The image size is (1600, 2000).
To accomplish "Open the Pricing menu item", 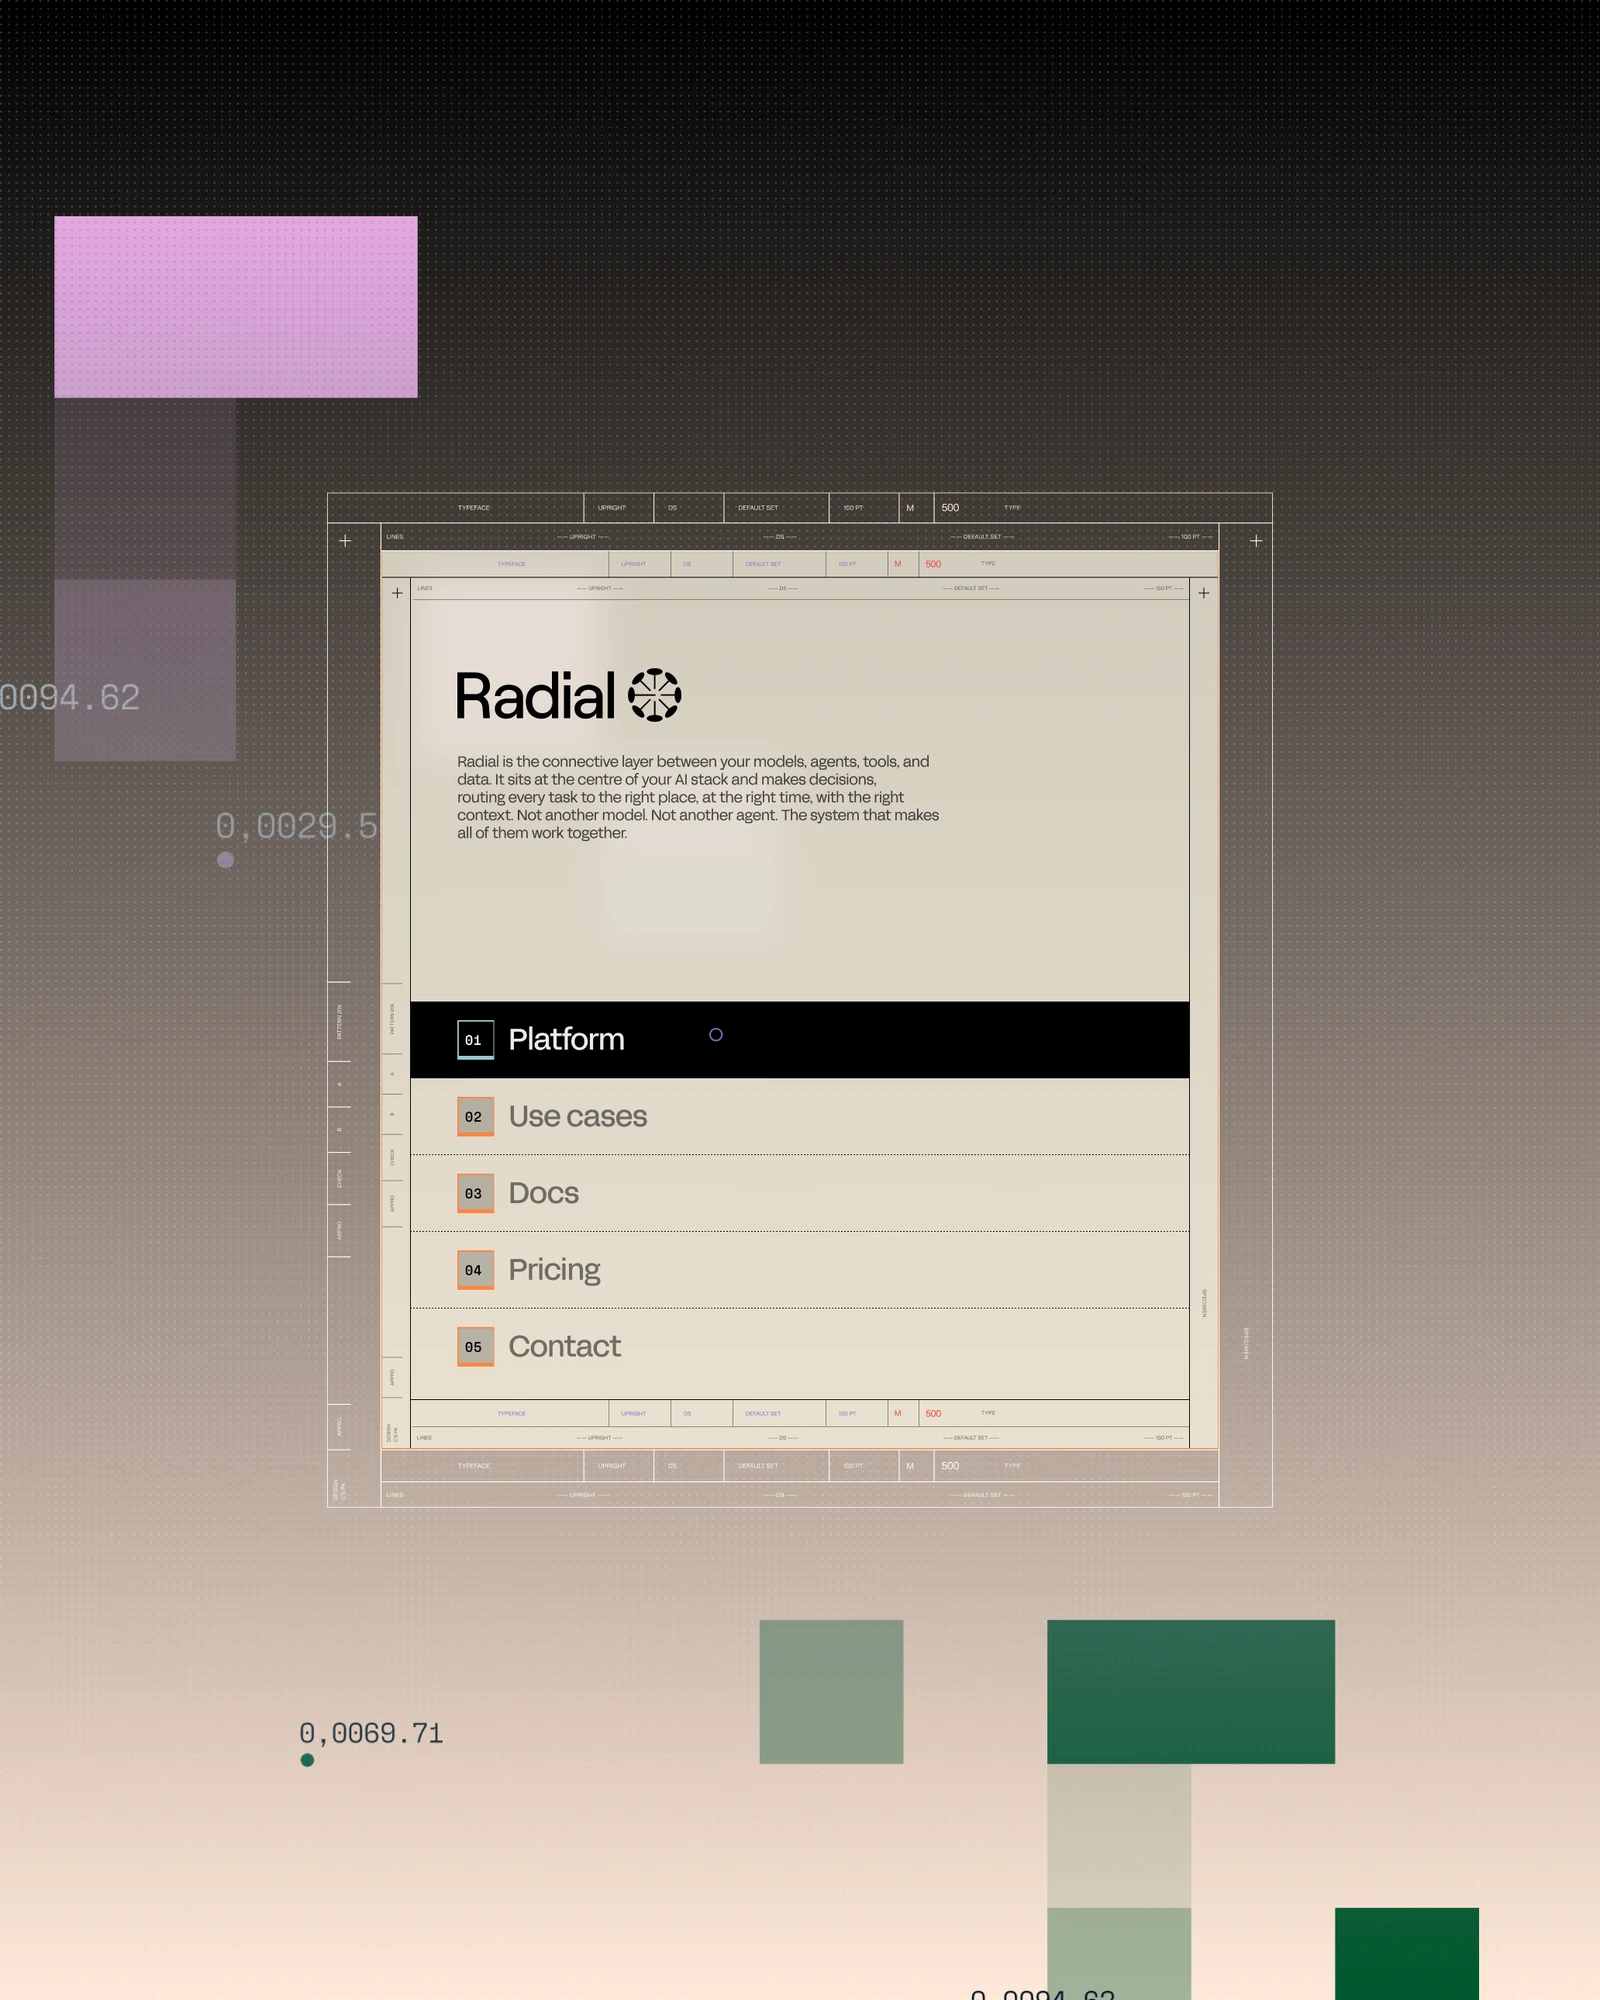I will (799, 1270).
